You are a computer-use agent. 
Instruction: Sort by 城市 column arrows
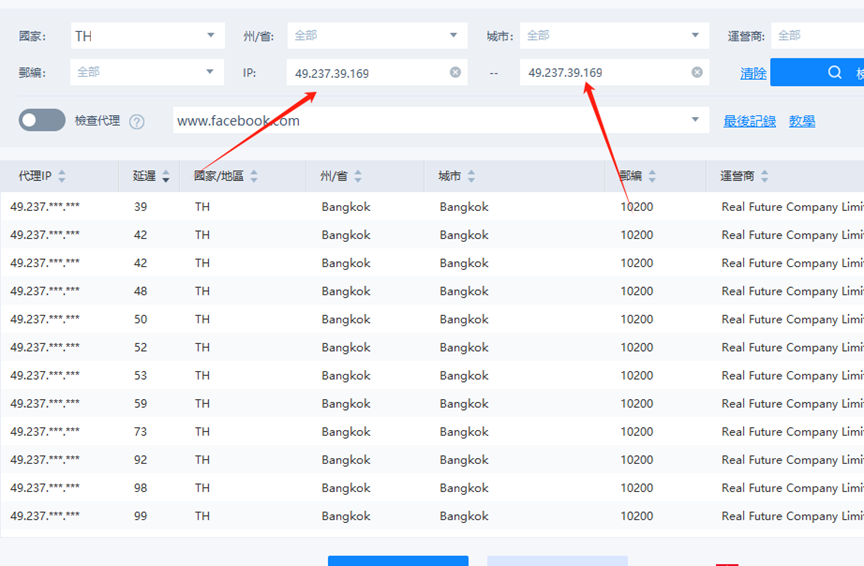[x=471, y=176]
